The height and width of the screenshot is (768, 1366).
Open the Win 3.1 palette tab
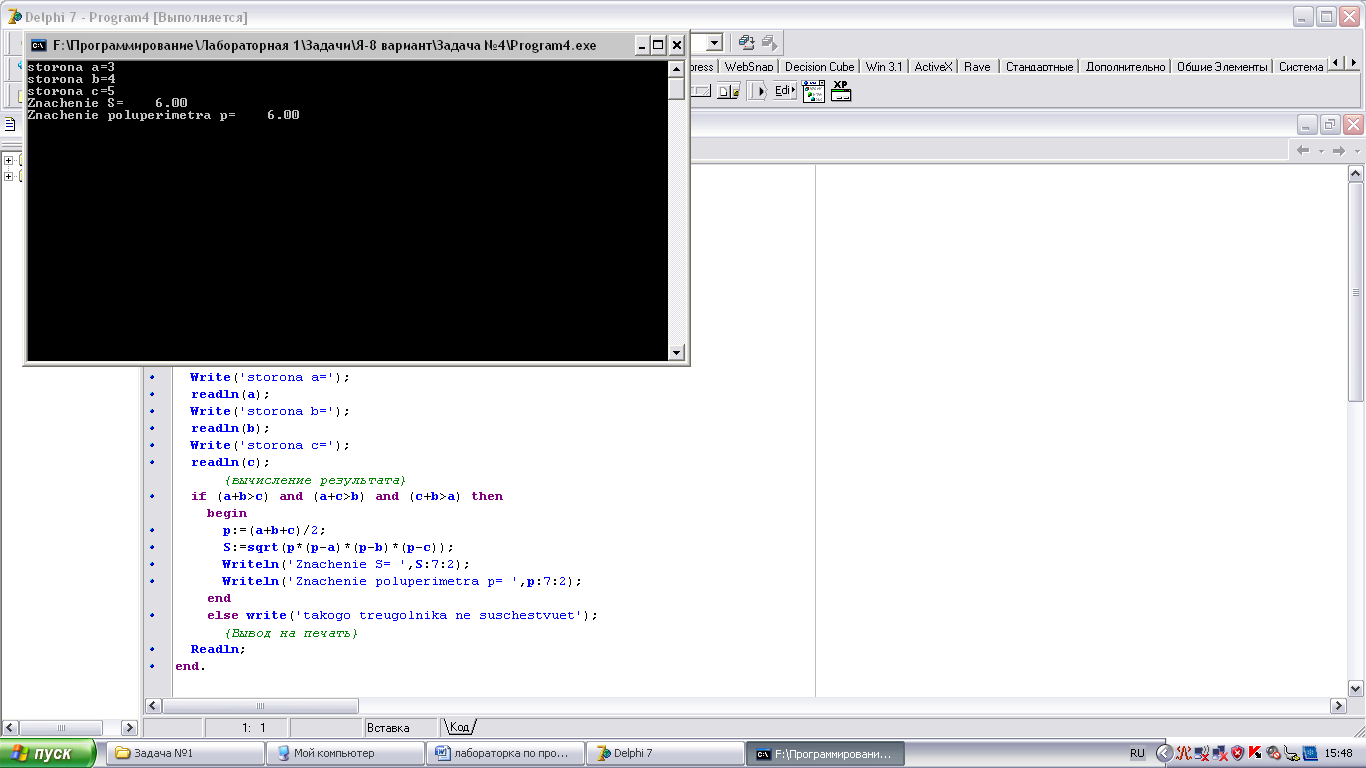coord(883,66)
